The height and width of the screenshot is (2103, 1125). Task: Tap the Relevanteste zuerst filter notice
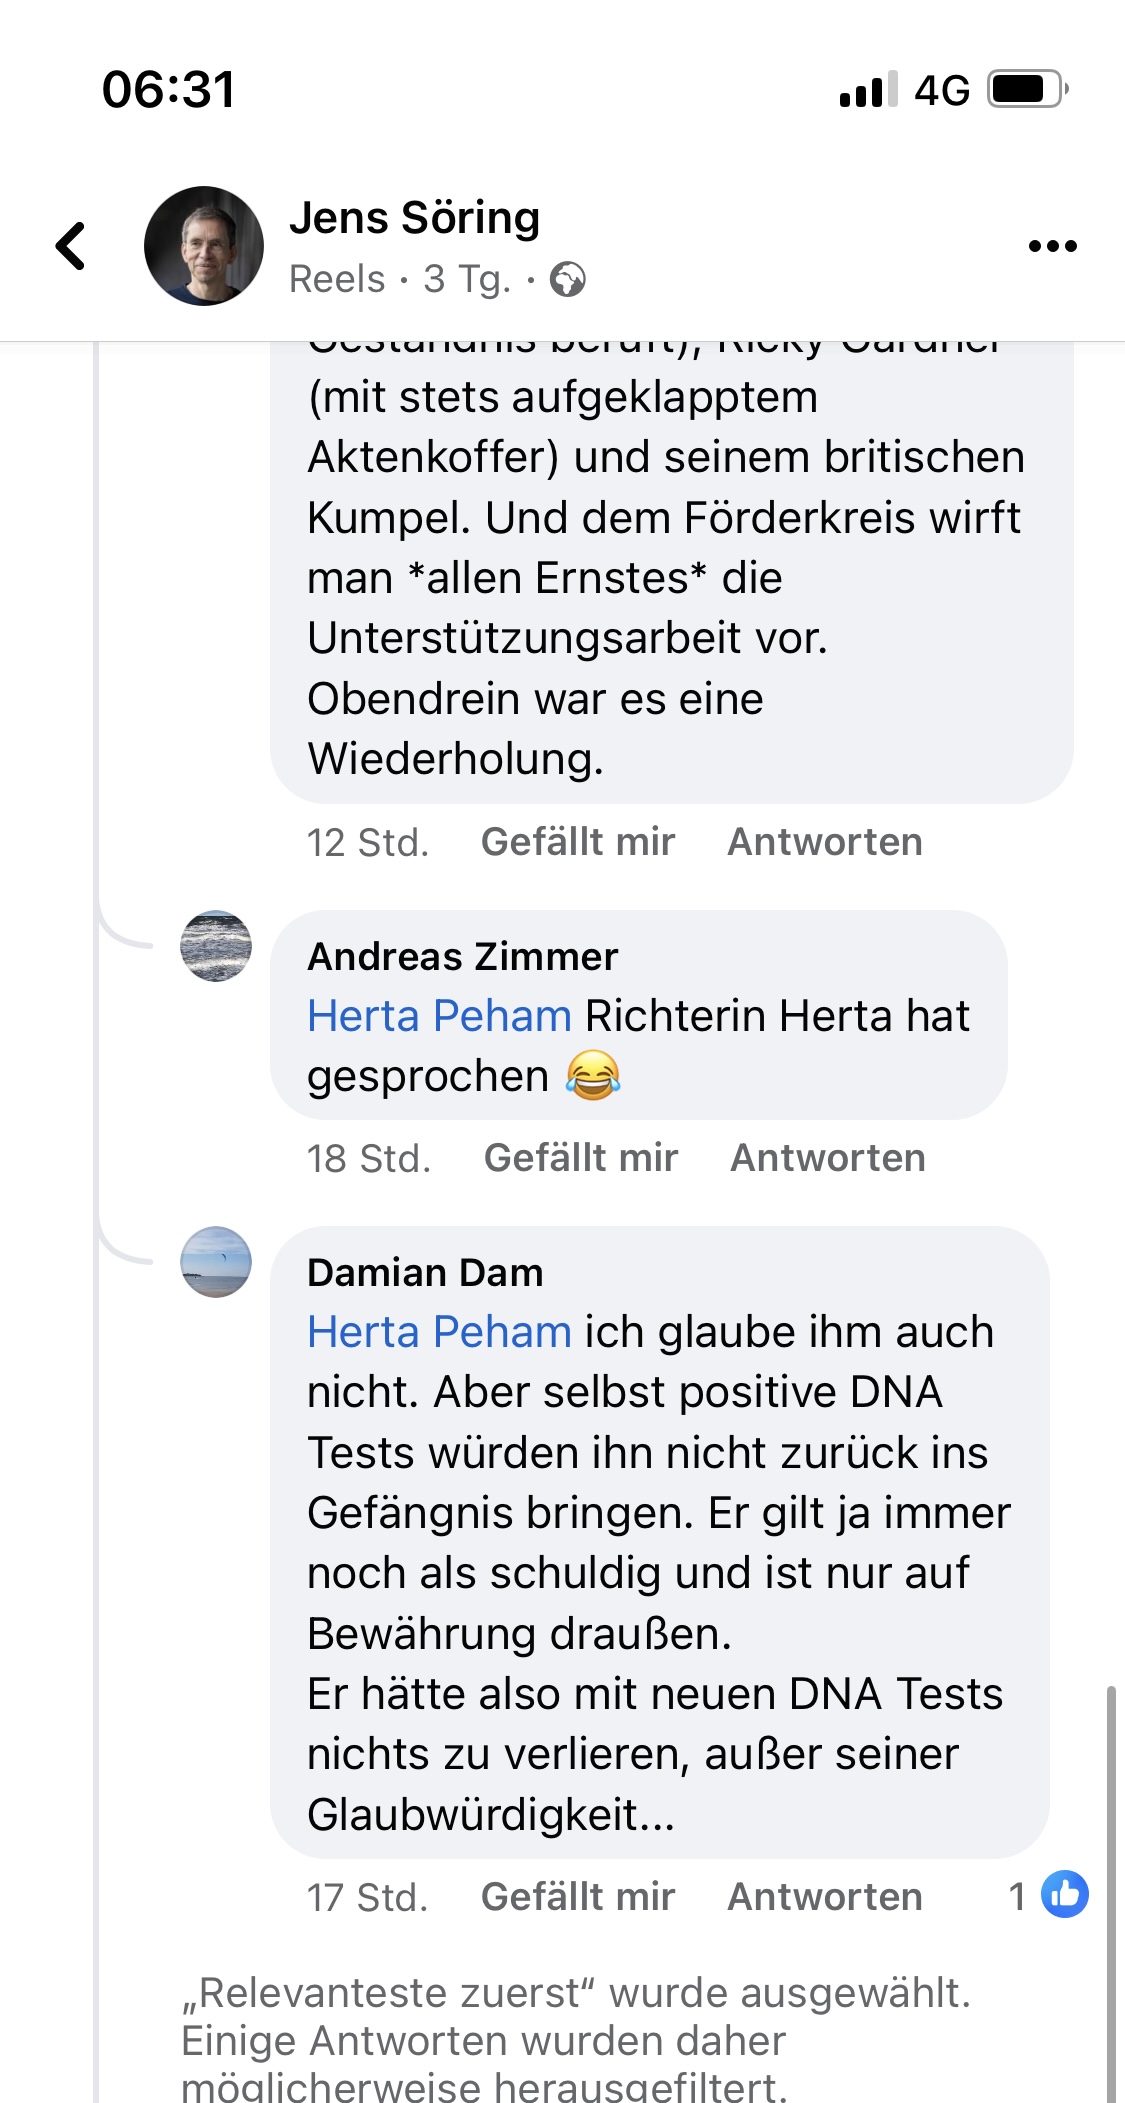click(x=576, y=2040)
